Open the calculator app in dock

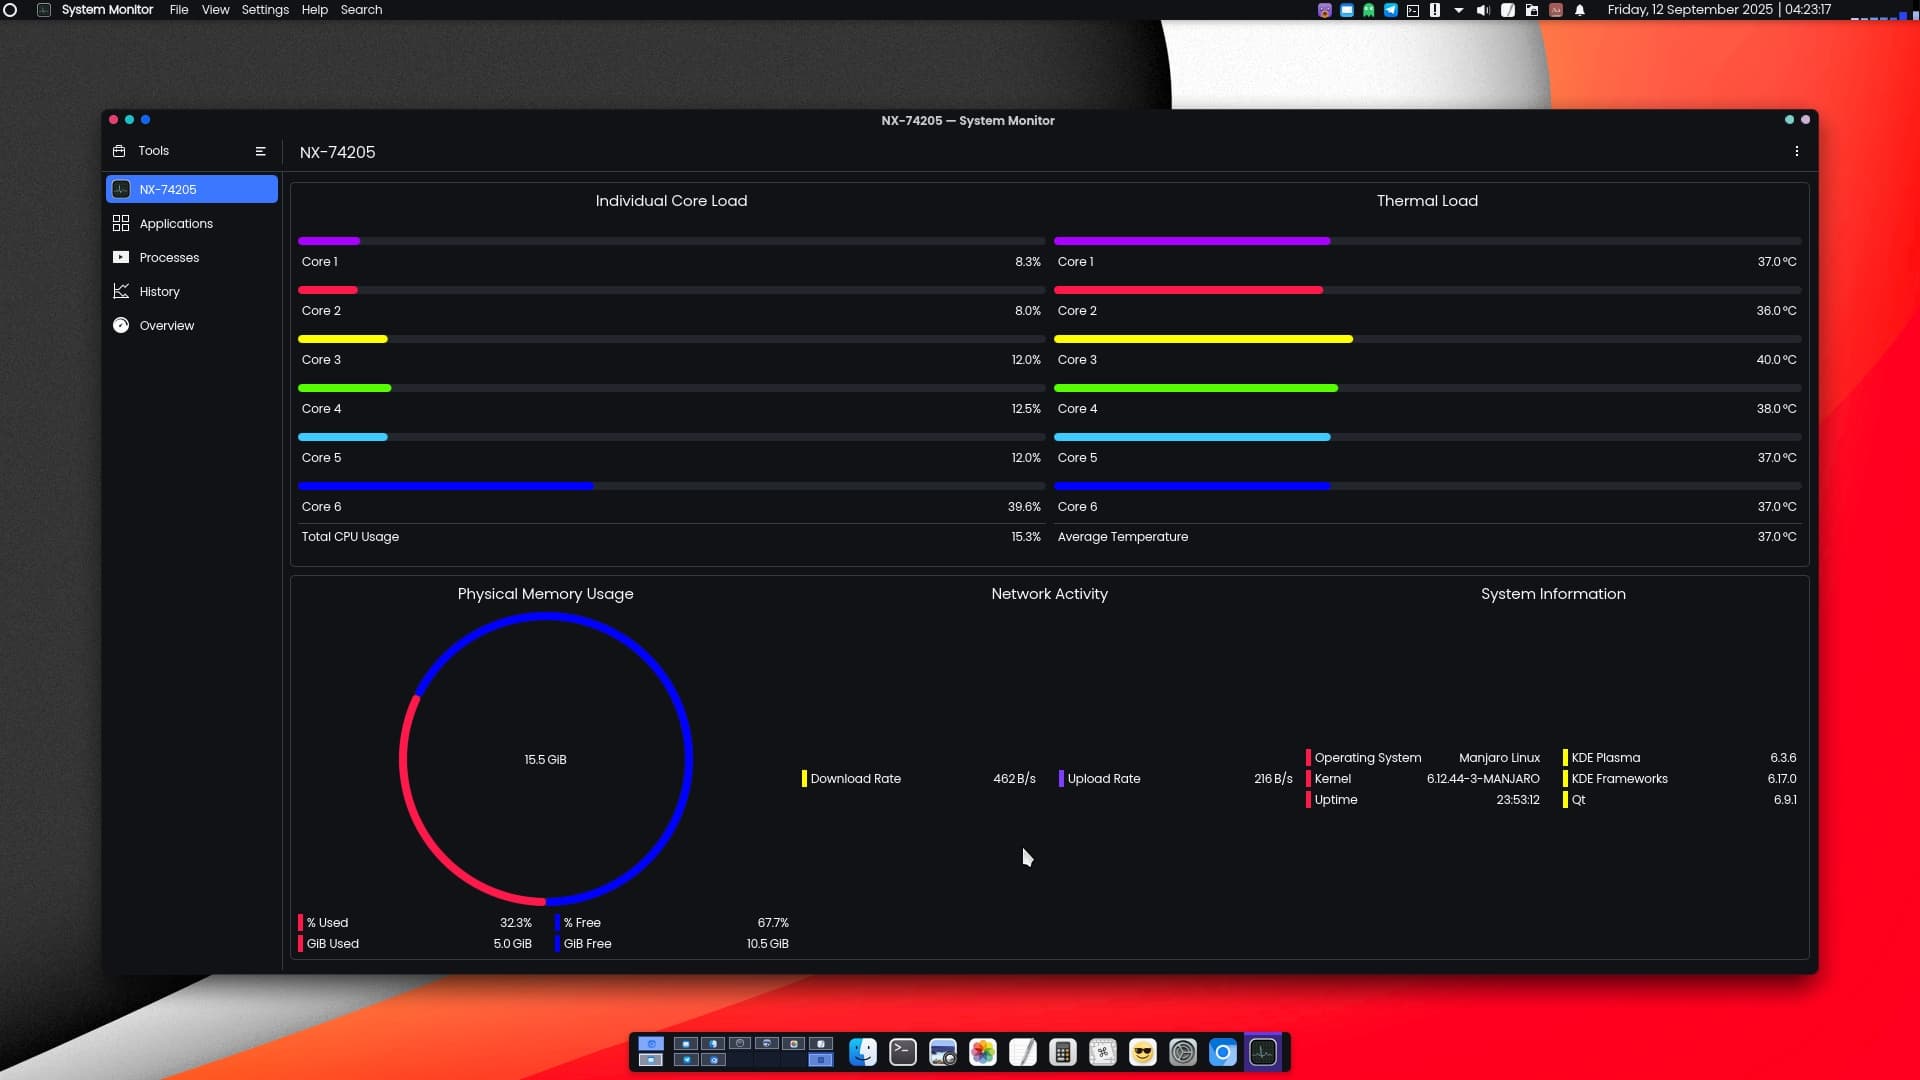tap(1062, 1052)
